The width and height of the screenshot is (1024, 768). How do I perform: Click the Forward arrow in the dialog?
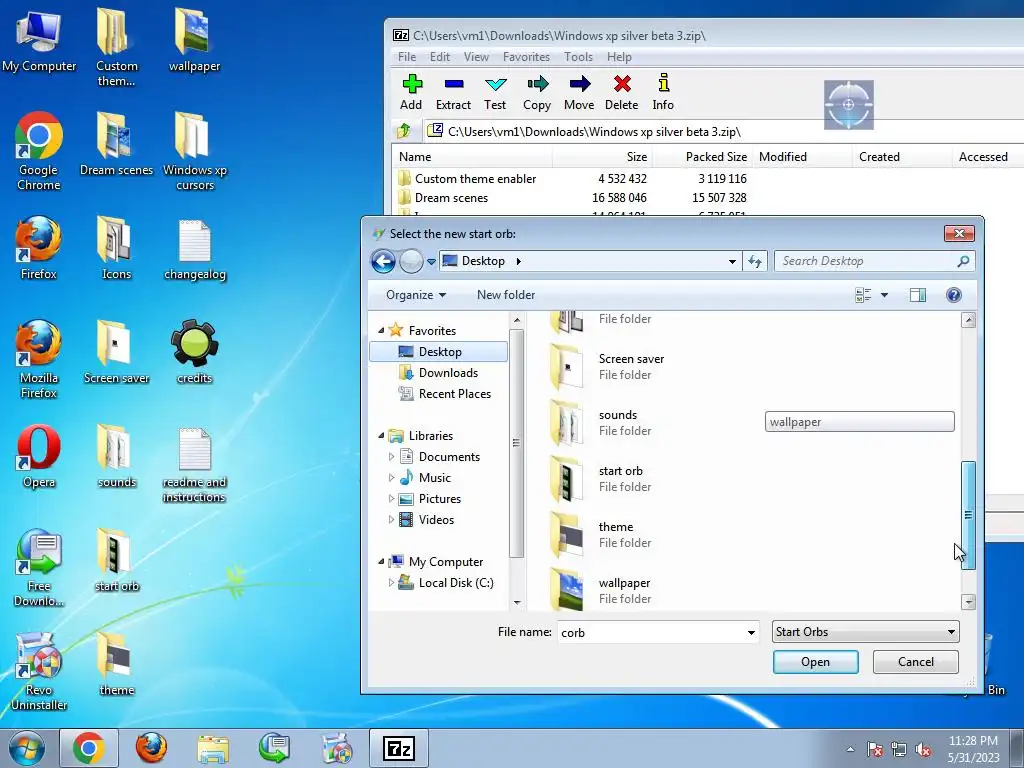(411, 261)
